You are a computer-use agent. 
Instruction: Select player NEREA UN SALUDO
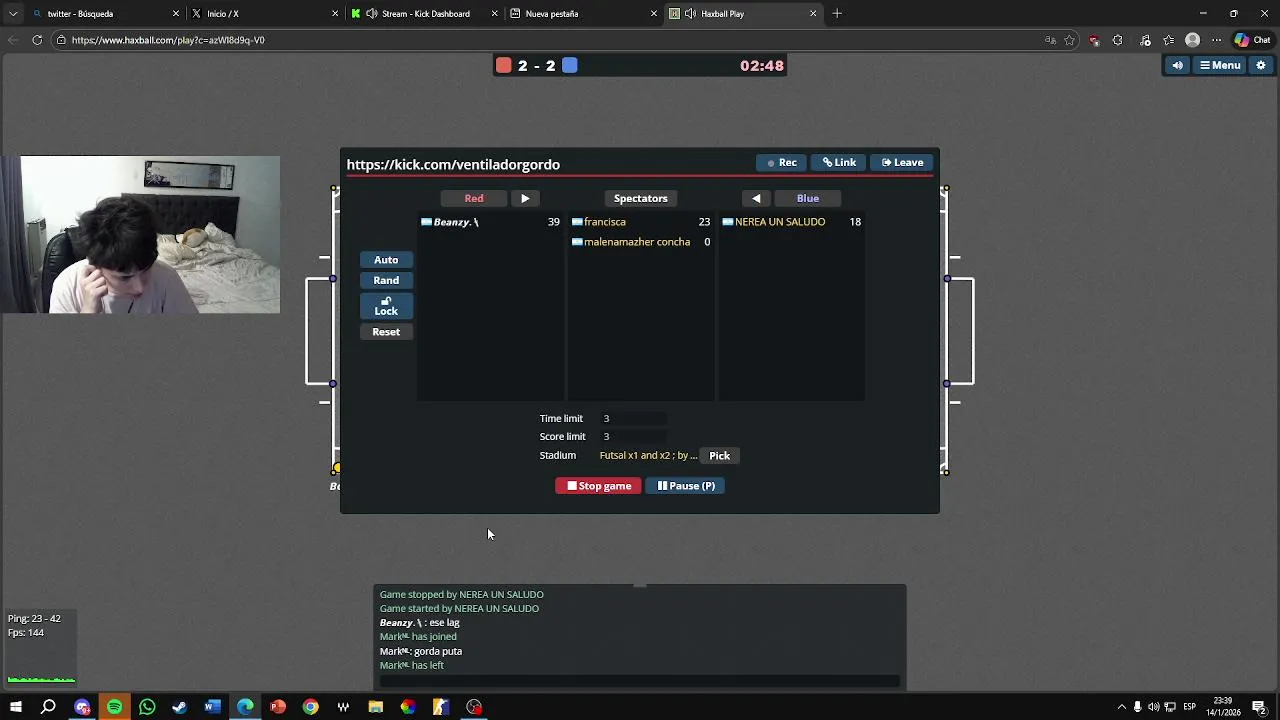(x=791, y=222)
